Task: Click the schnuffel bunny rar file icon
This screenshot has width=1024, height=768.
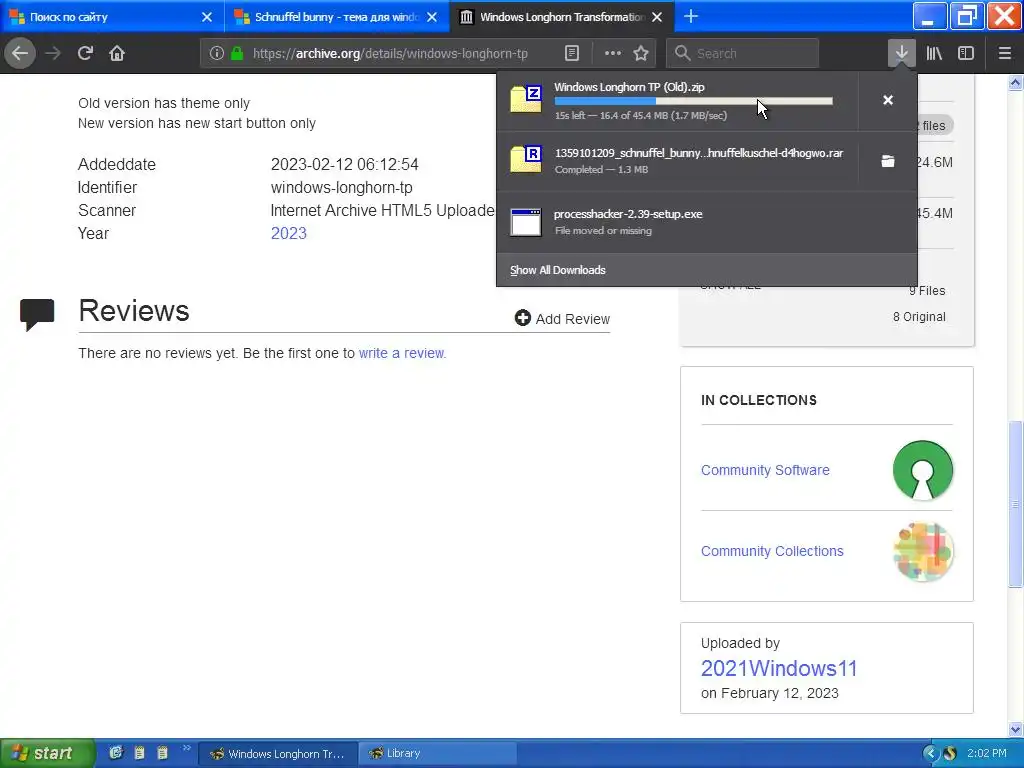Action: [526, 160]
